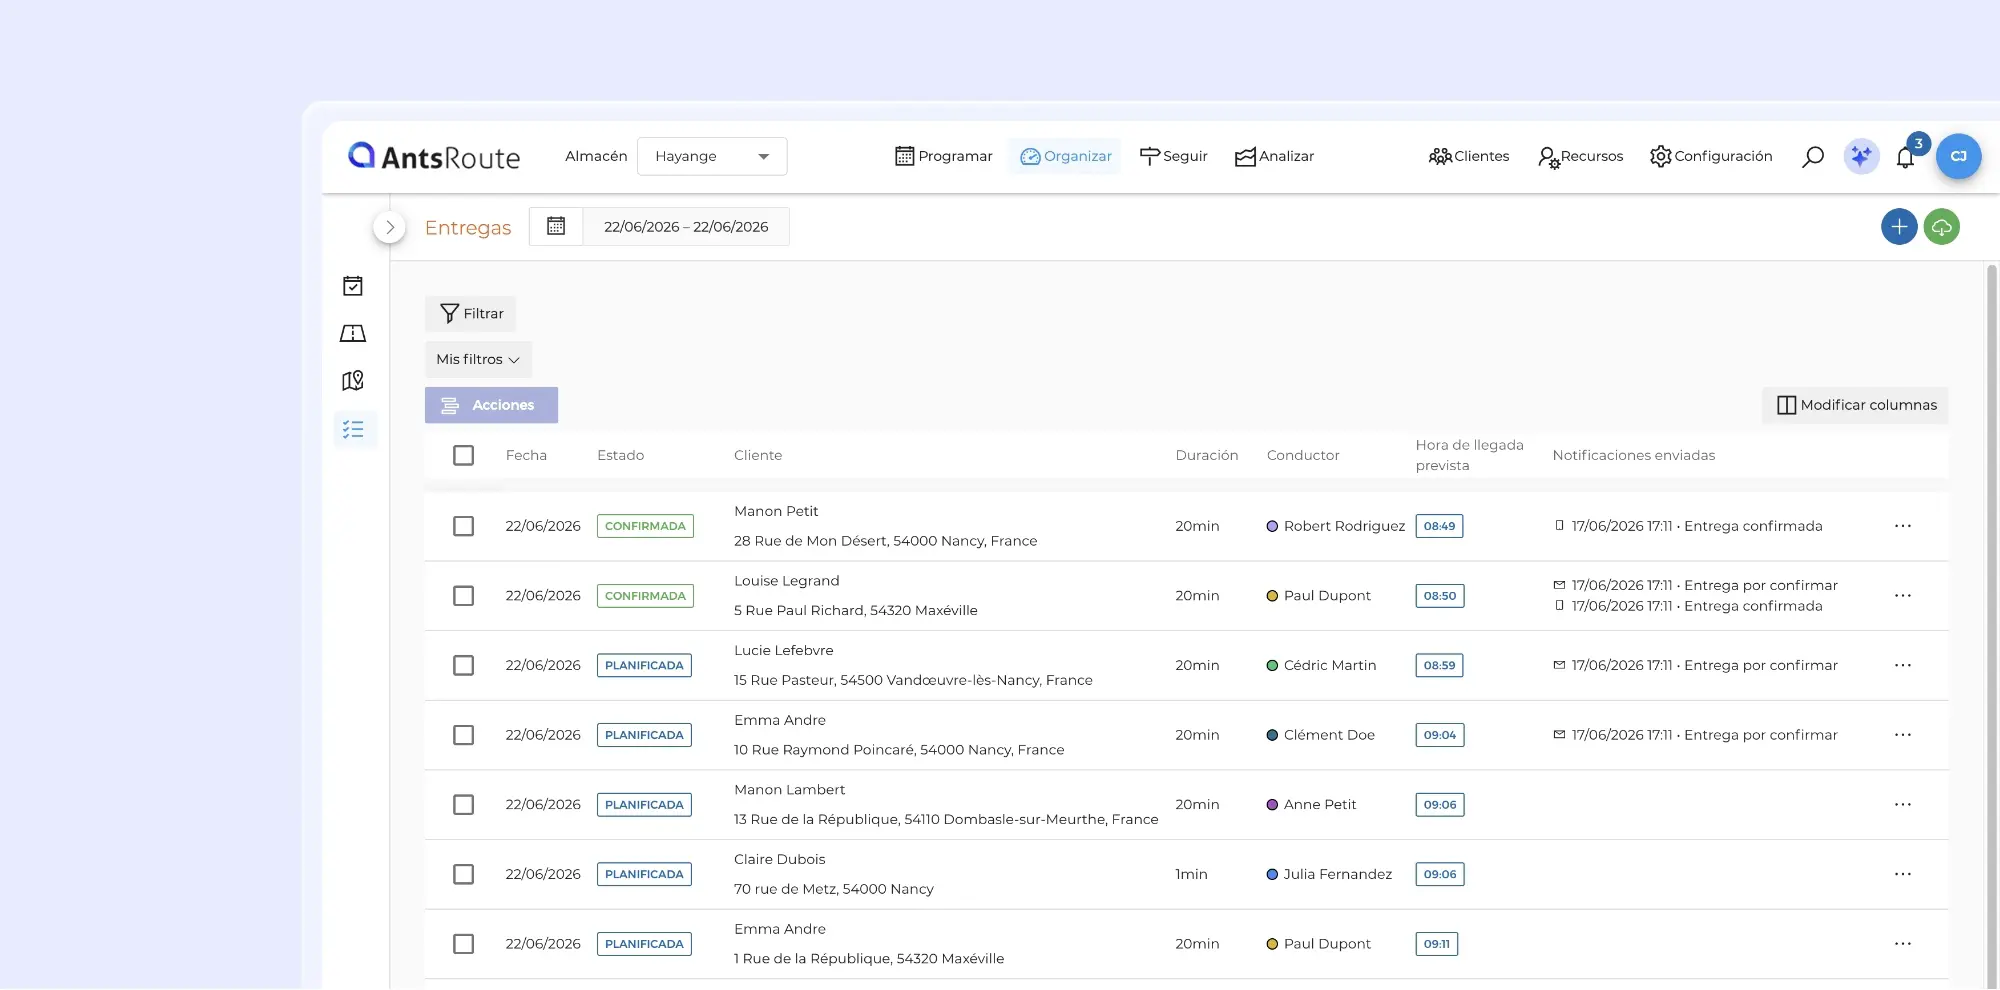Expand the Mis filtros dropdown
The height and width of the screenshot is (990, 2000).
(x=478, y=359)
